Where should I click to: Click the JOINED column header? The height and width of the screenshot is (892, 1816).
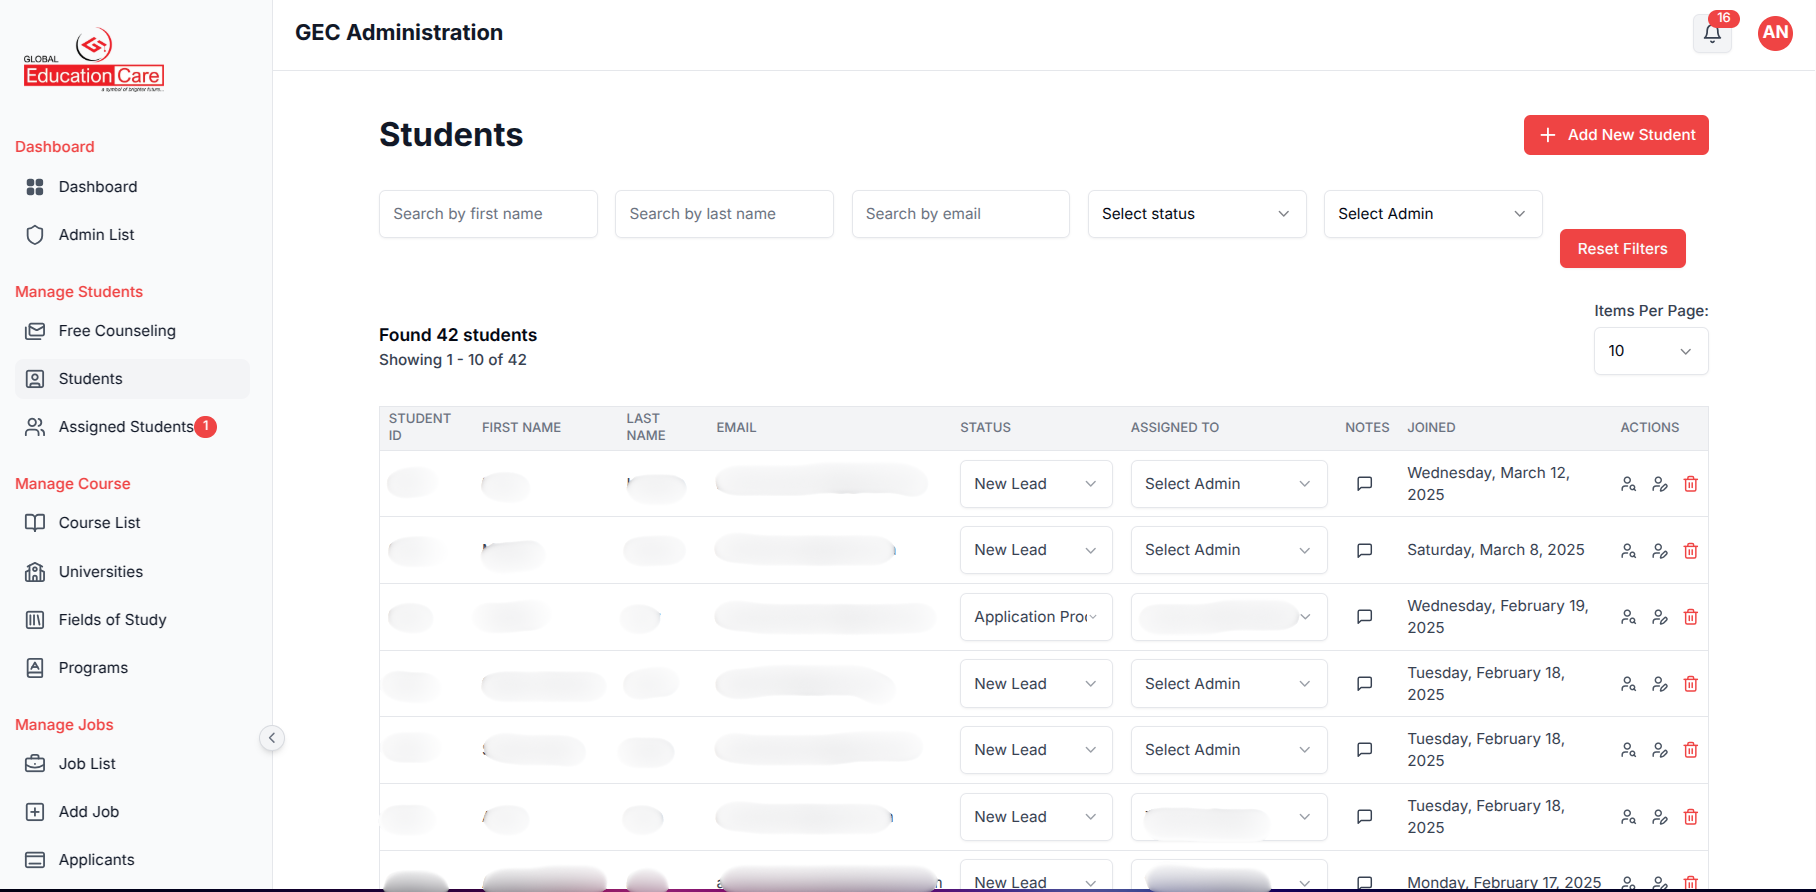pos(1431,427)
